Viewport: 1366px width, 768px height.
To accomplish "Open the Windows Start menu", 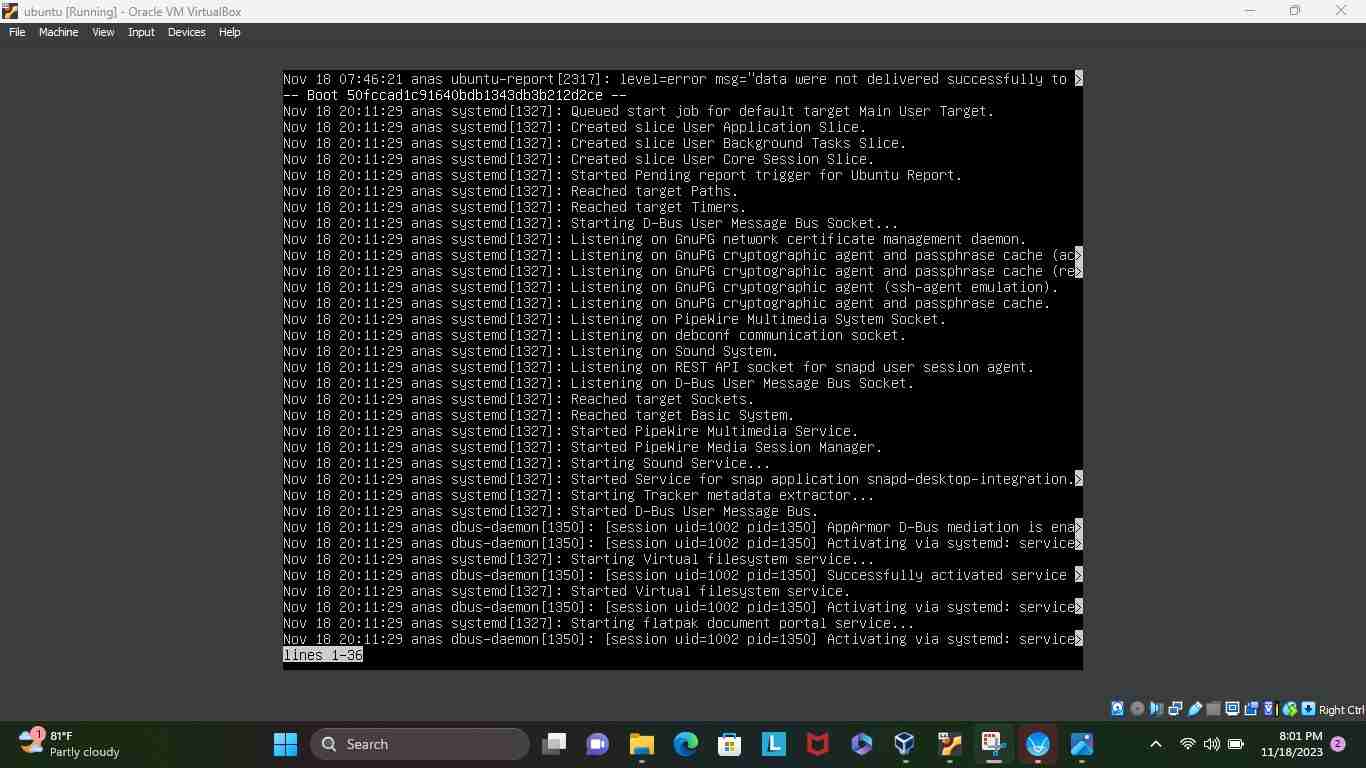I will click(285, 744).
